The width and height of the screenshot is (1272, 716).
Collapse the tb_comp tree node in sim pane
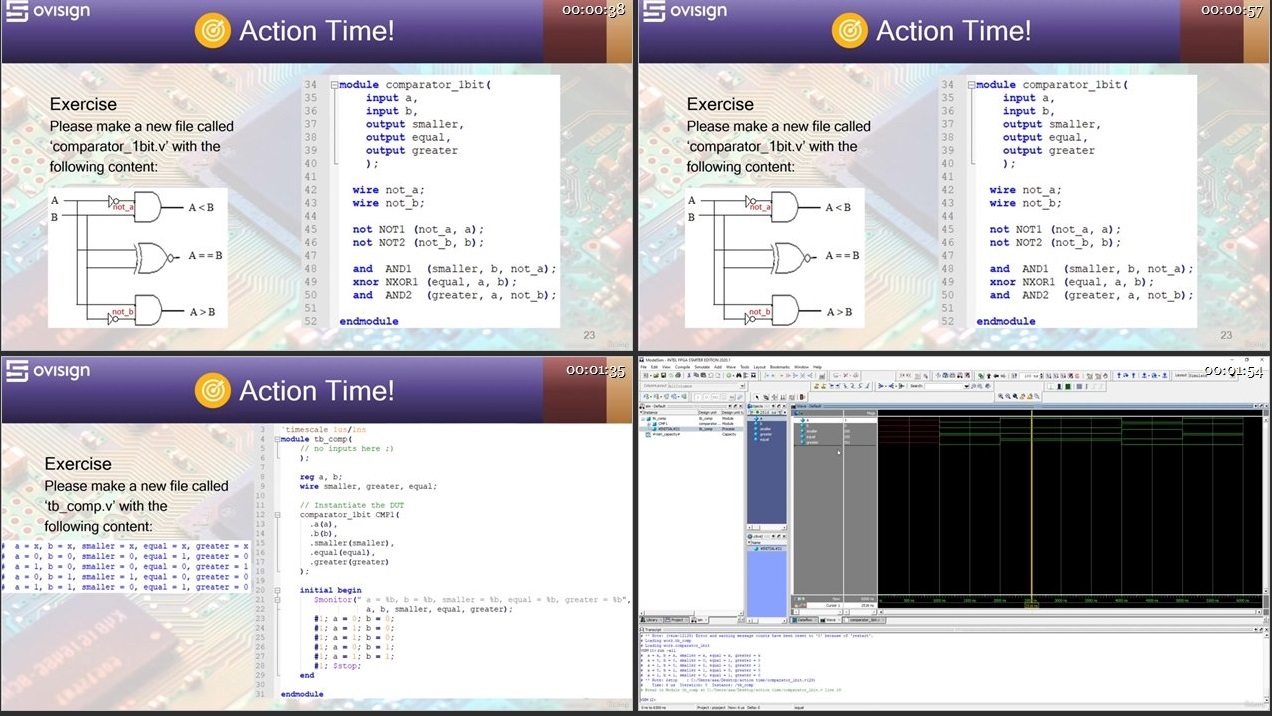[642, 419]
